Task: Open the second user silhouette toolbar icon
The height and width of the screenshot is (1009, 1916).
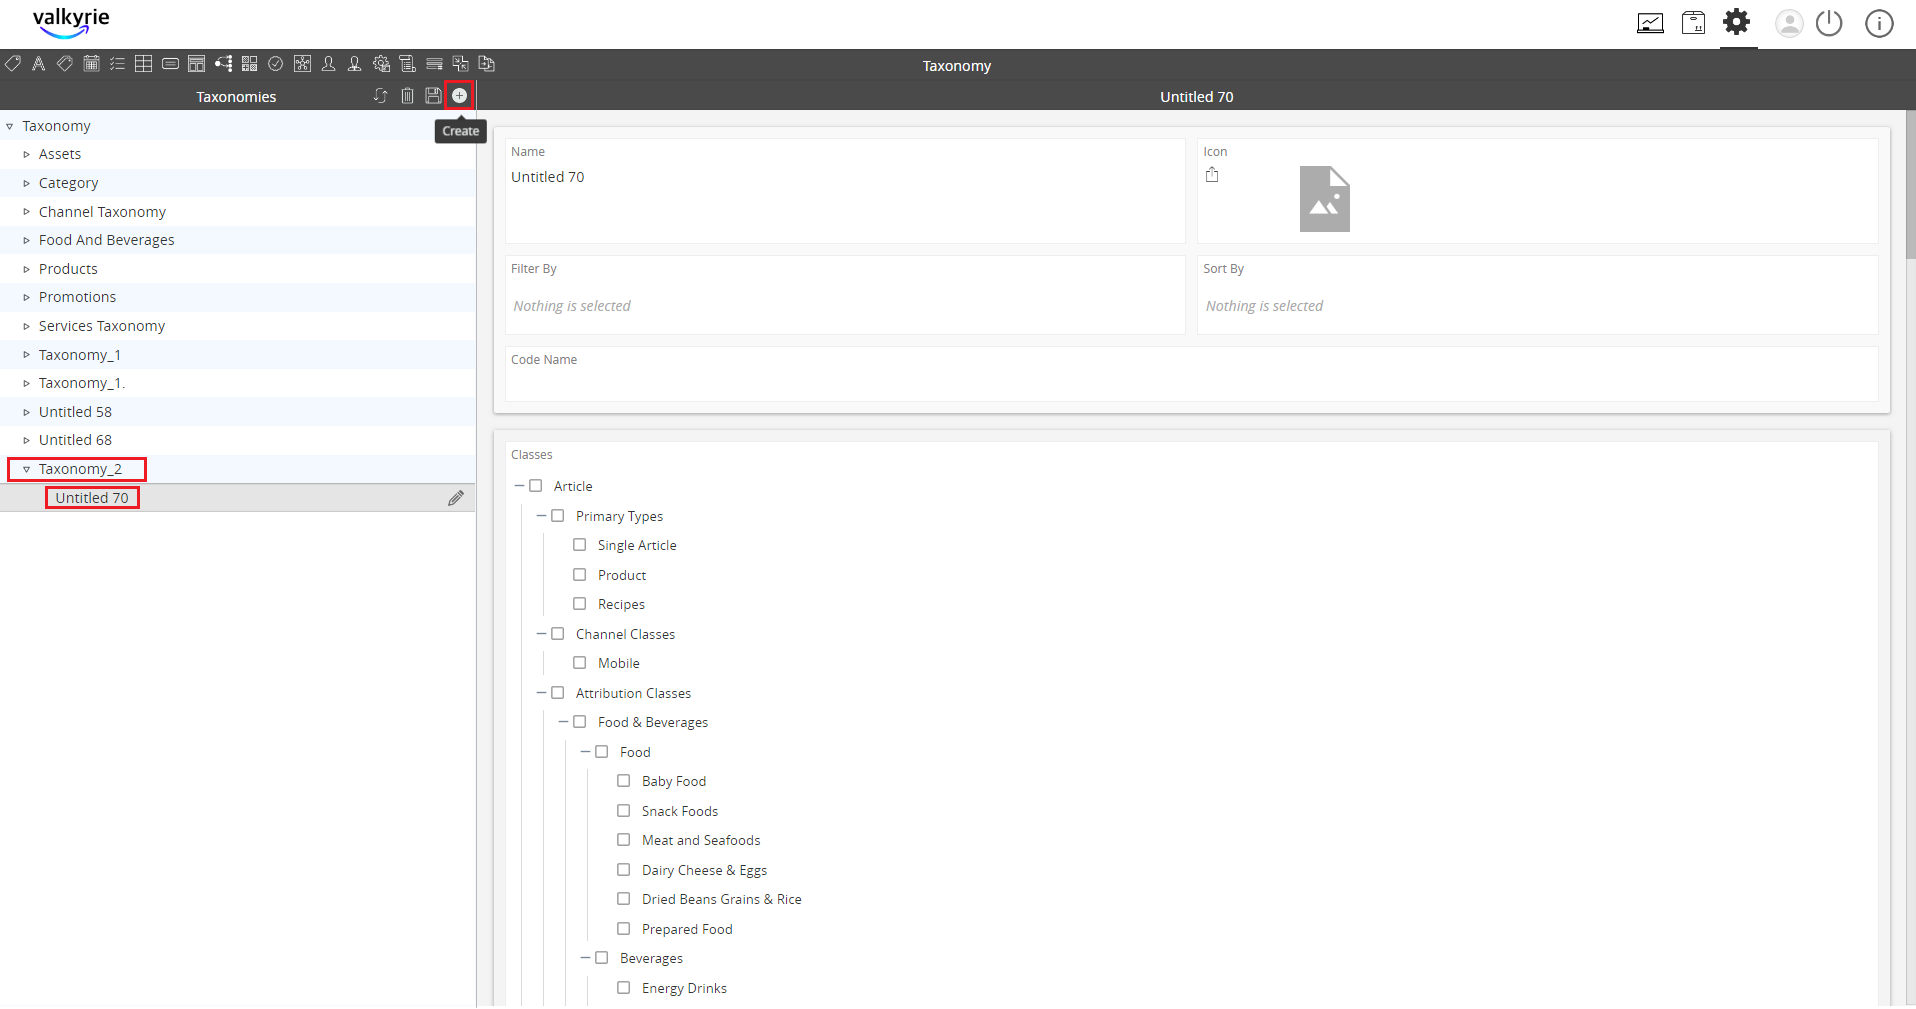Action: pyautogui.click(x=354, y=64)
